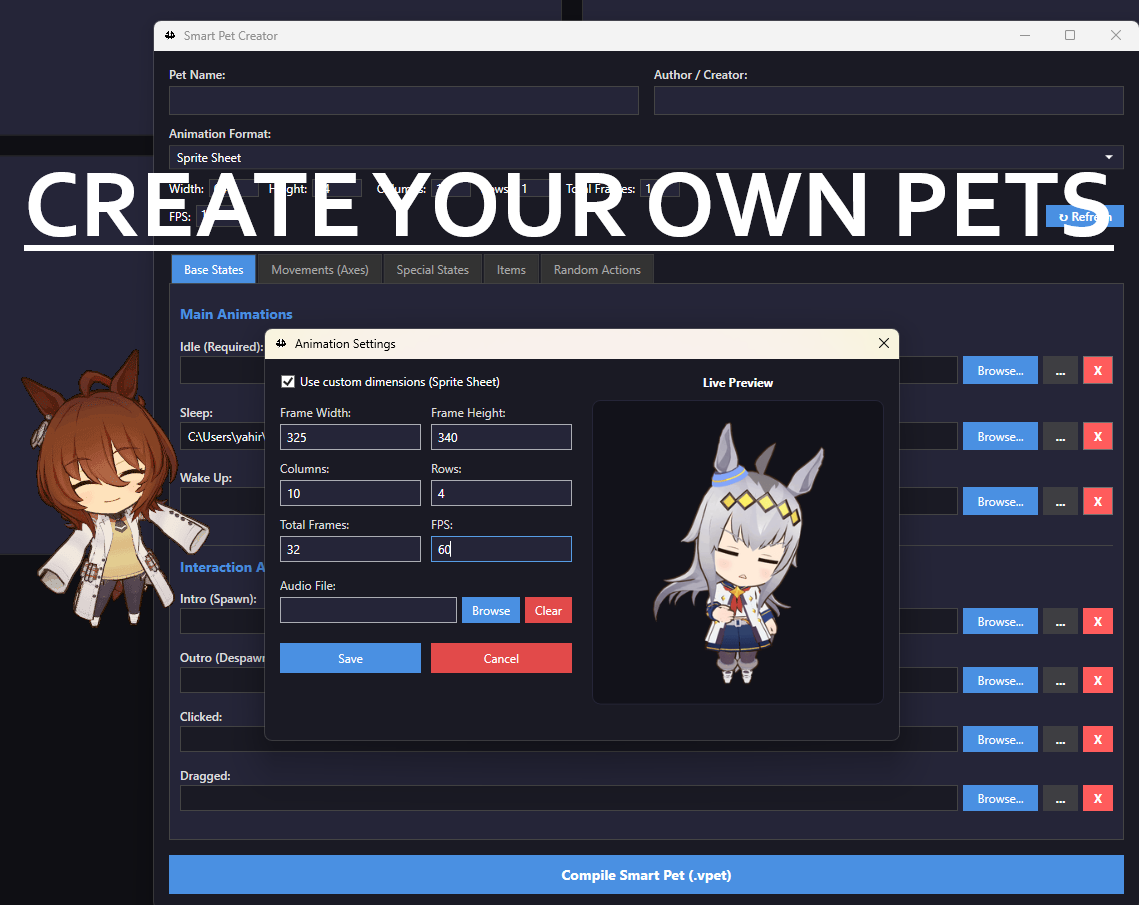
Task: Open settings (...) for the Outro row
Action: 1061,681
